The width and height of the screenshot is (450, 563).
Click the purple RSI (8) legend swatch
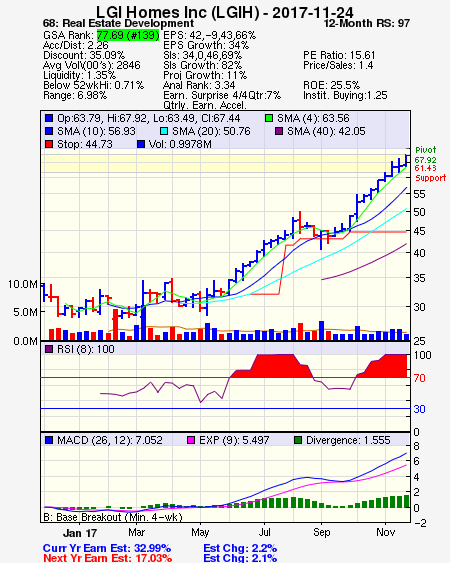[x=49, y=349]
